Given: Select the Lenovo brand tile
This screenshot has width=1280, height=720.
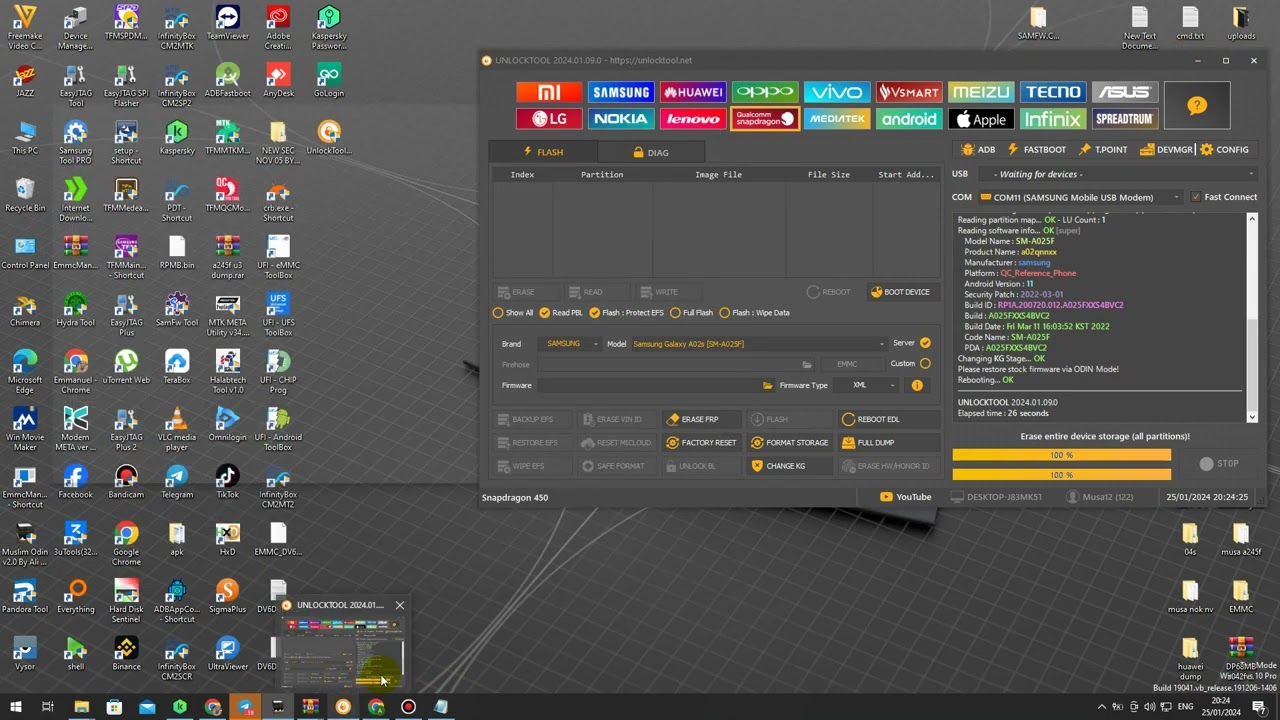Looking at the screenshot, I should click(x=693, y=119).
